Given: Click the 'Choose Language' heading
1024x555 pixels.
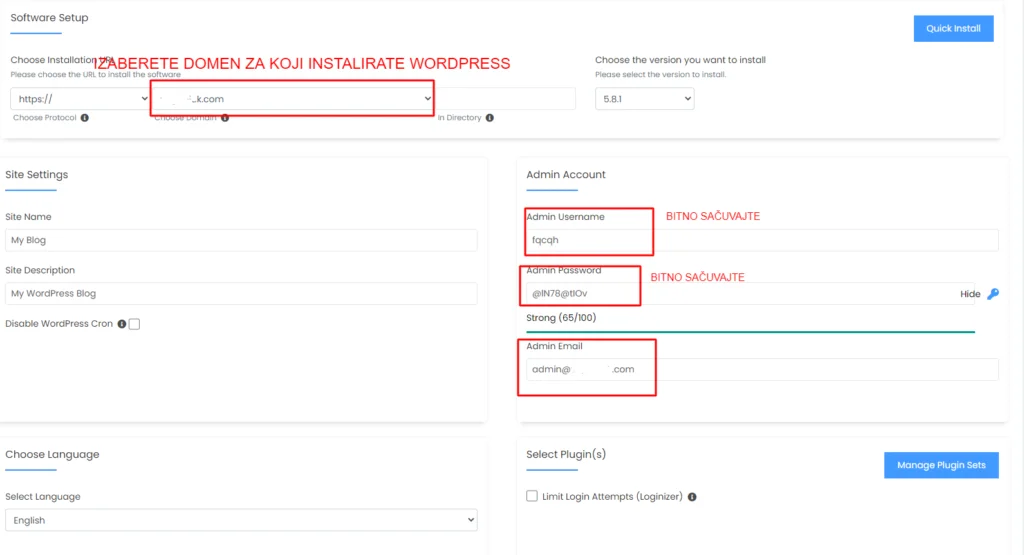Looking at the screenshot, I should coord(52,454).
